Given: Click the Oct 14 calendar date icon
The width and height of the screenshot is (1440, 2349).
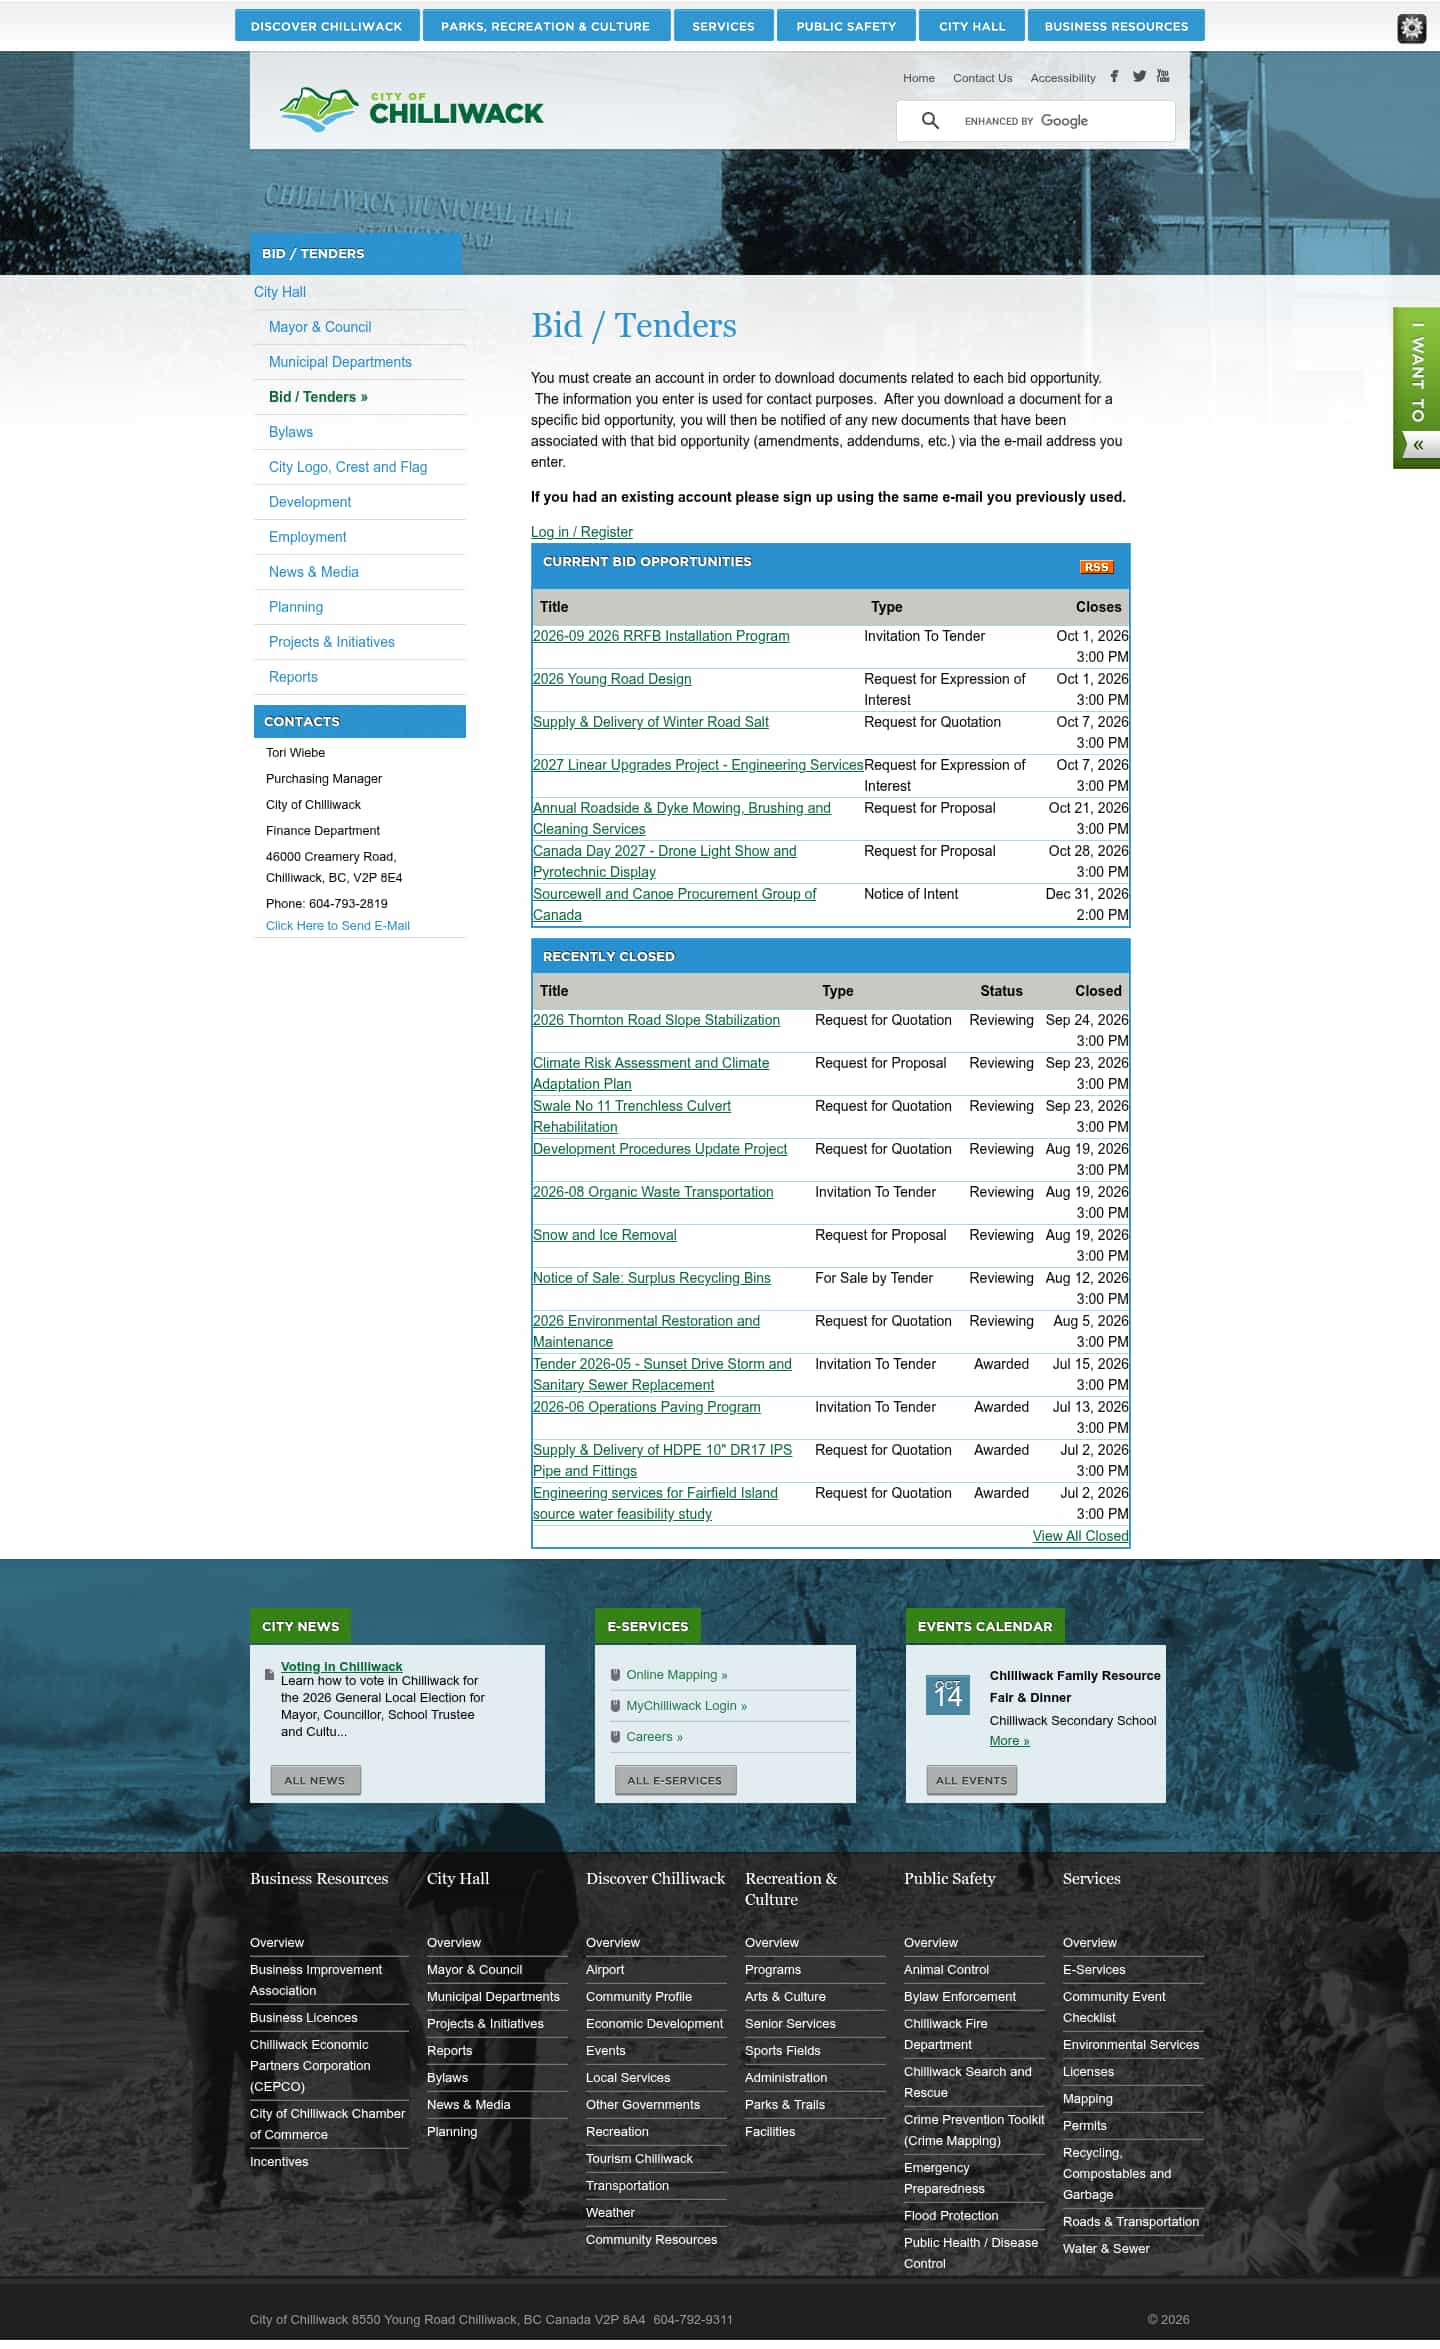Looking at the screenshot, I should tap(948, 1694).
